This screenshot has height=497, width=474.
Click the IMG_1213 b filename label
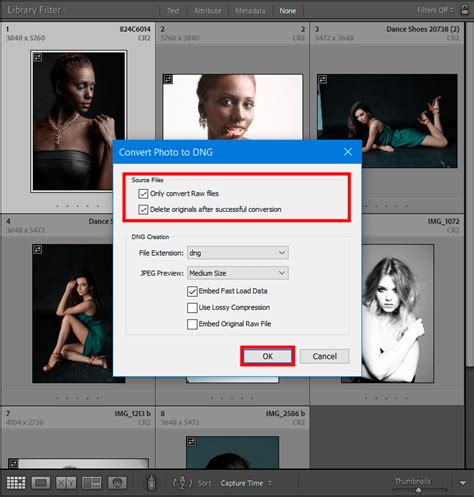click(x=133, y=413)
